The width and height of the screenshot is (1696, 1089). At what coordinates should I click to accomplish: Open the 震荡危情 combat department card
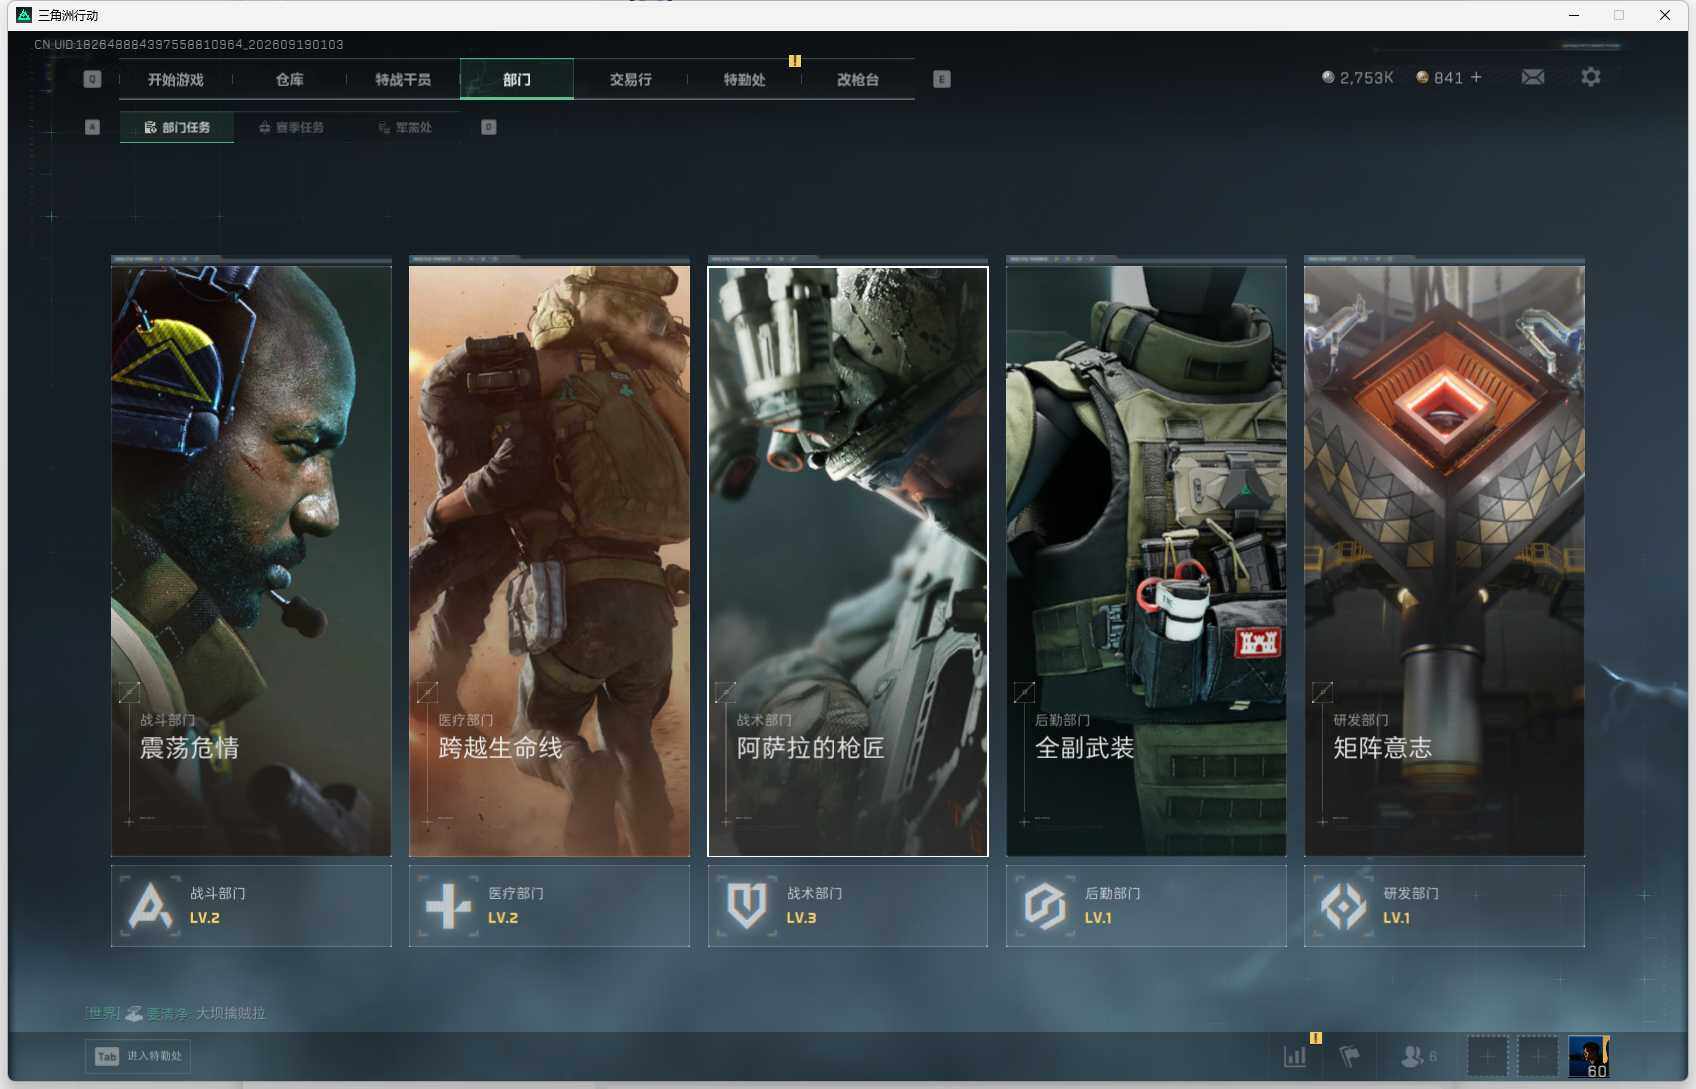coord(251,560)
